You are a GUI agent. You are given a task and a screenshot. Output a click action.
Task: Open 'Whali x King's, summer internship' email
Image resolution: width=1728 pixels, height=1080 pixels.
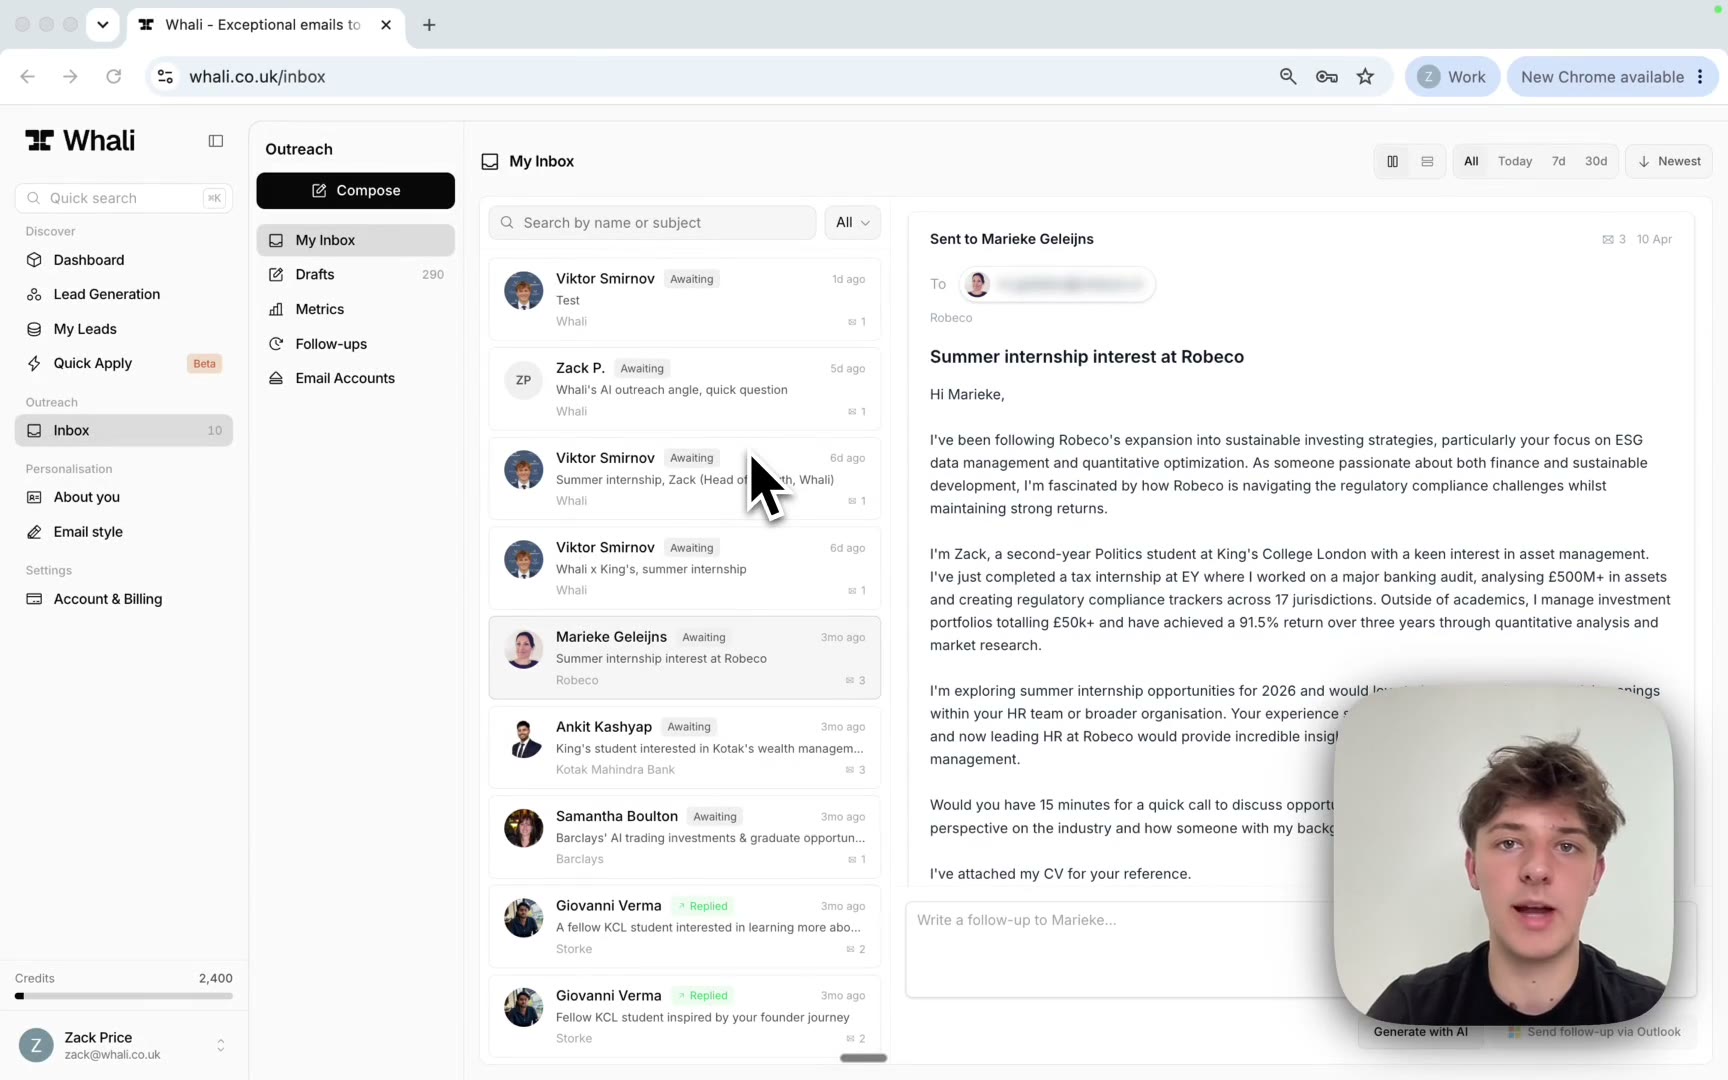tap(685, 568)
